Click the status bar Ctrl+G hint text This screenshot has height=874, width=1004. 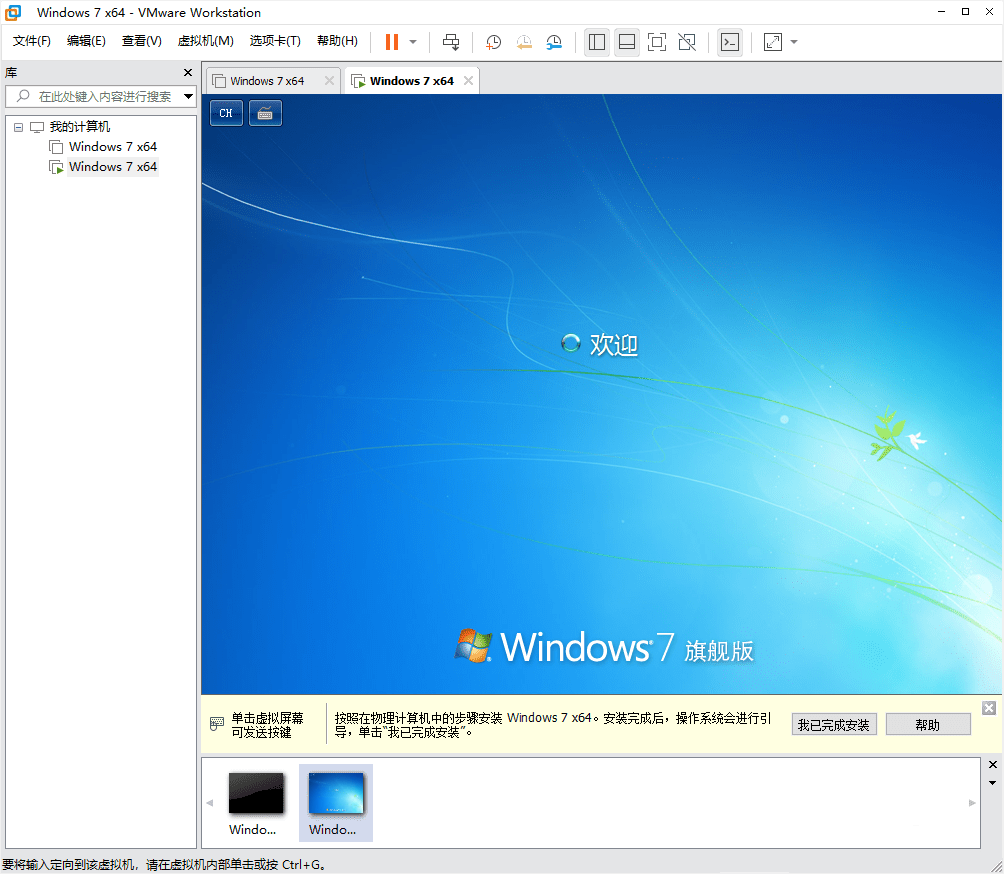click(163, 864)
